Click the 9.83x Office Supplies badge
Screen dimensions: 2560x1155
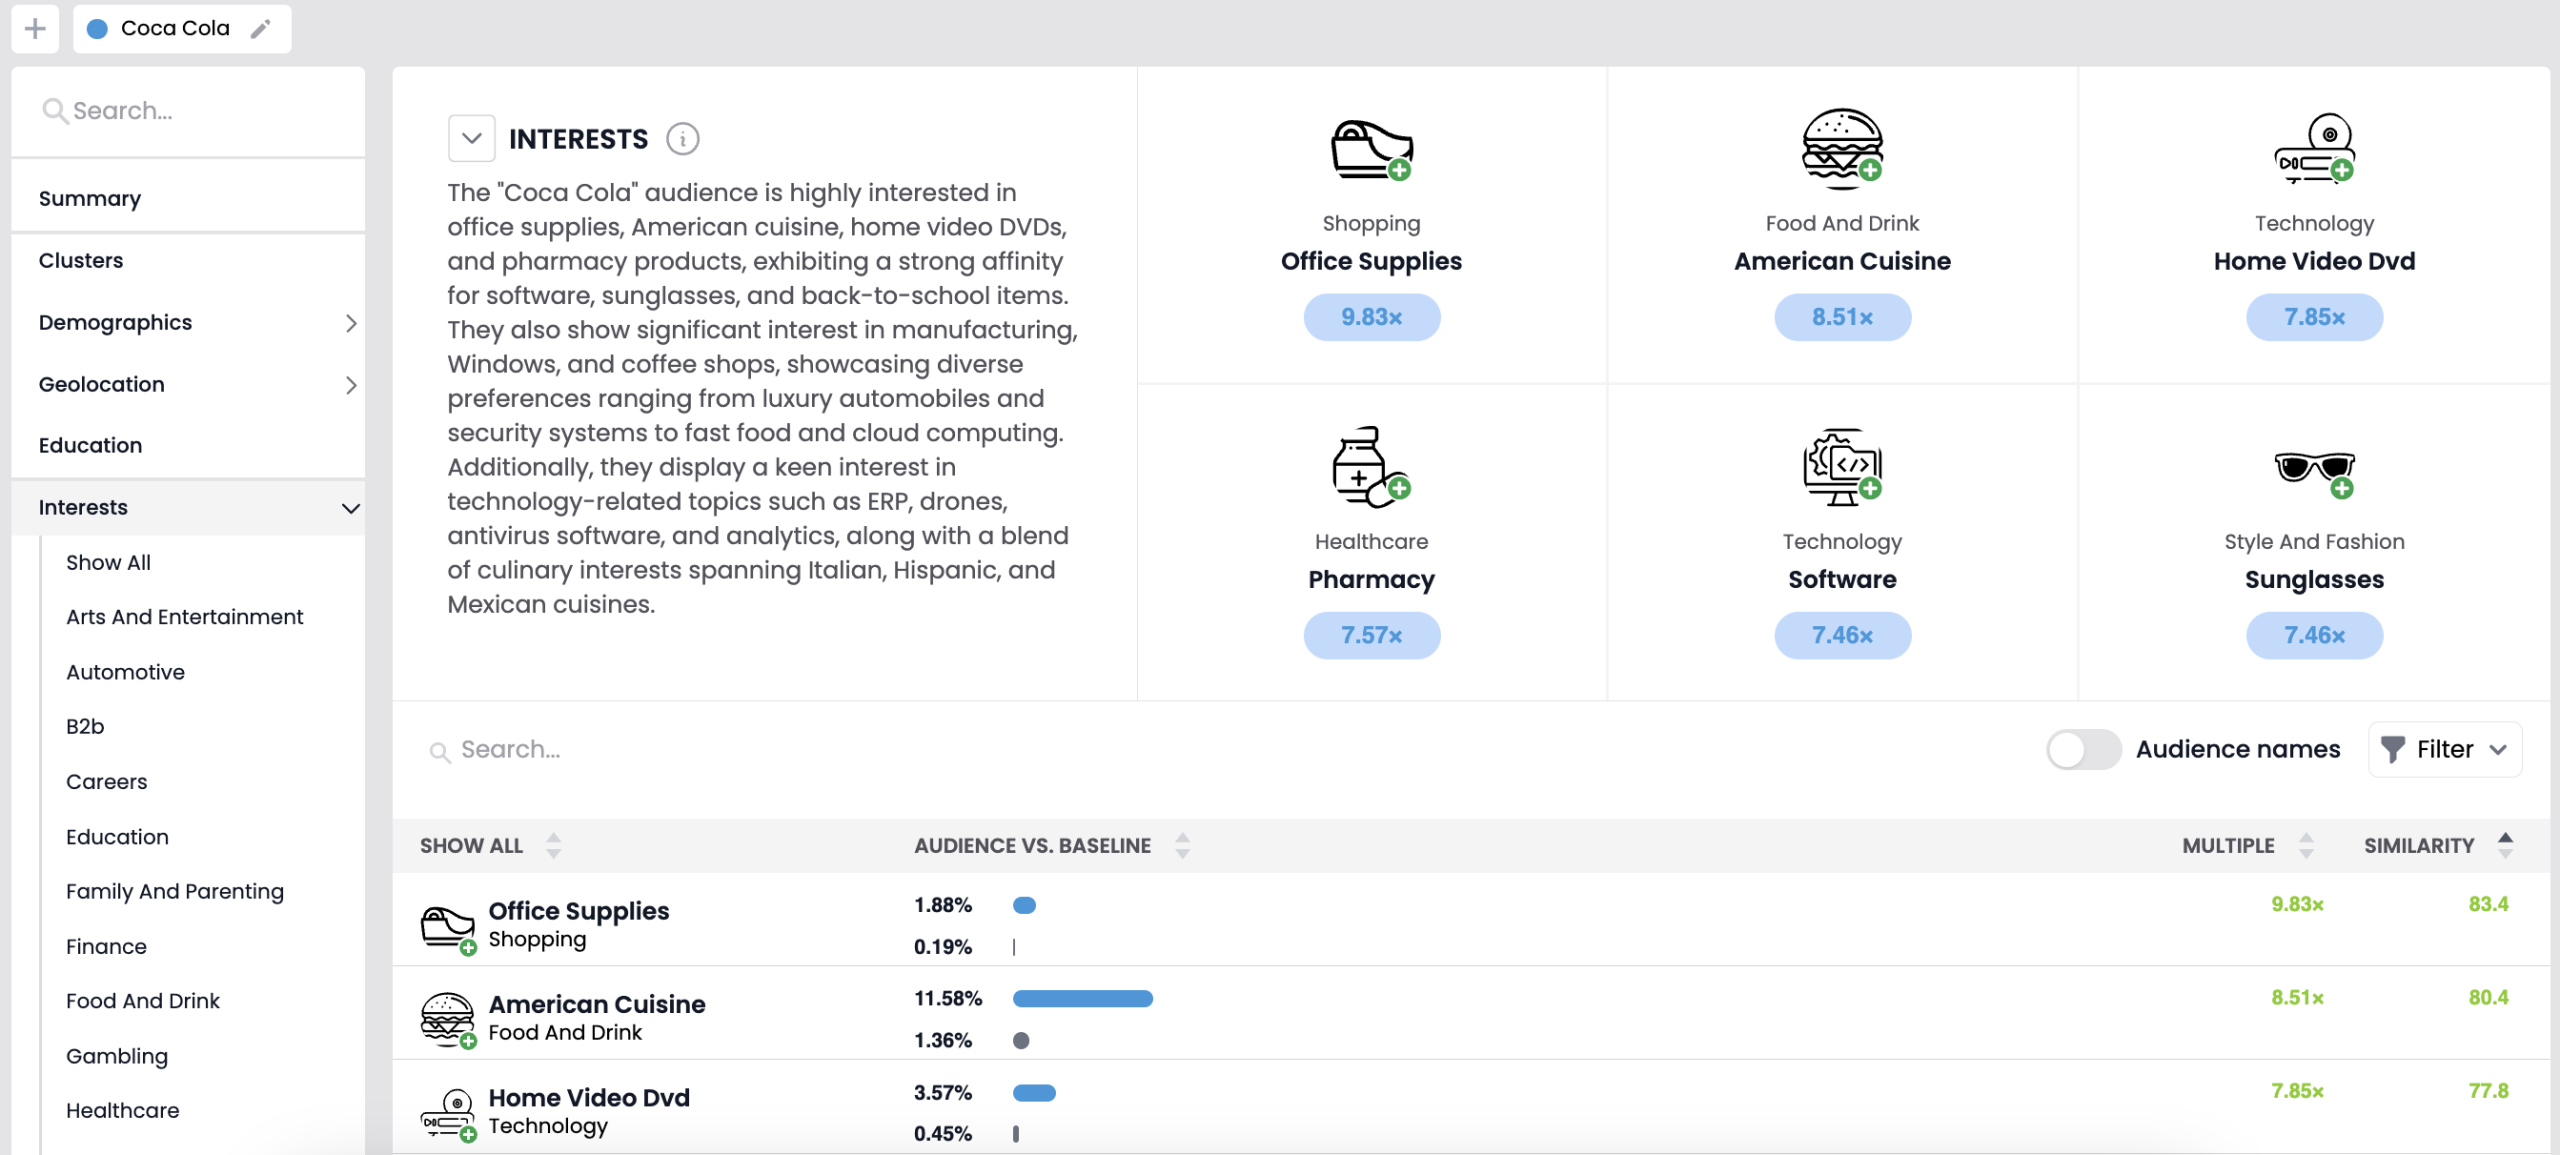1370,317
